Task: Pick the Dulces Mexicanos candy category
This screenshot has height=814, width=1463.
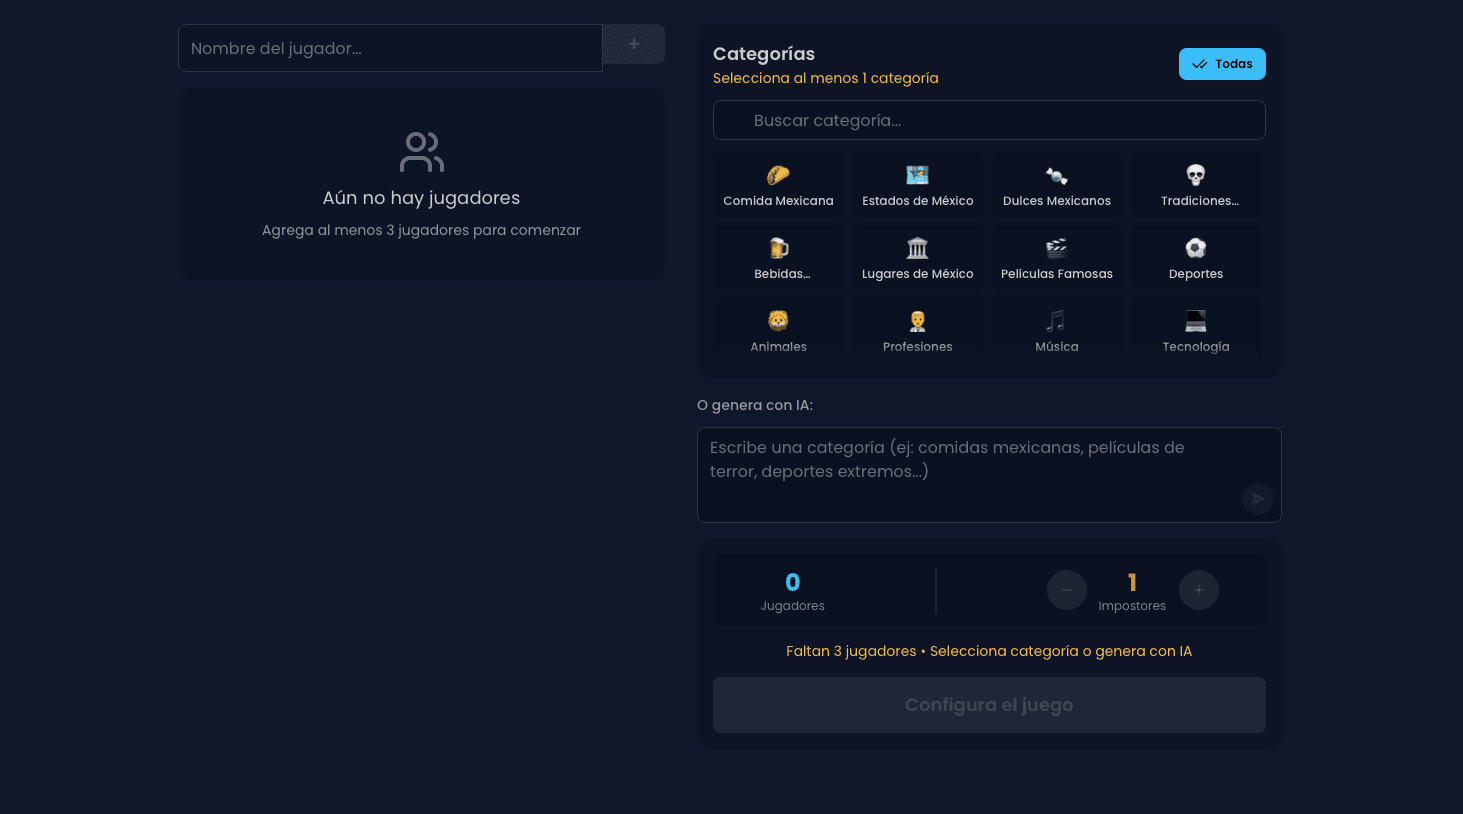Action: (1056, 186)
